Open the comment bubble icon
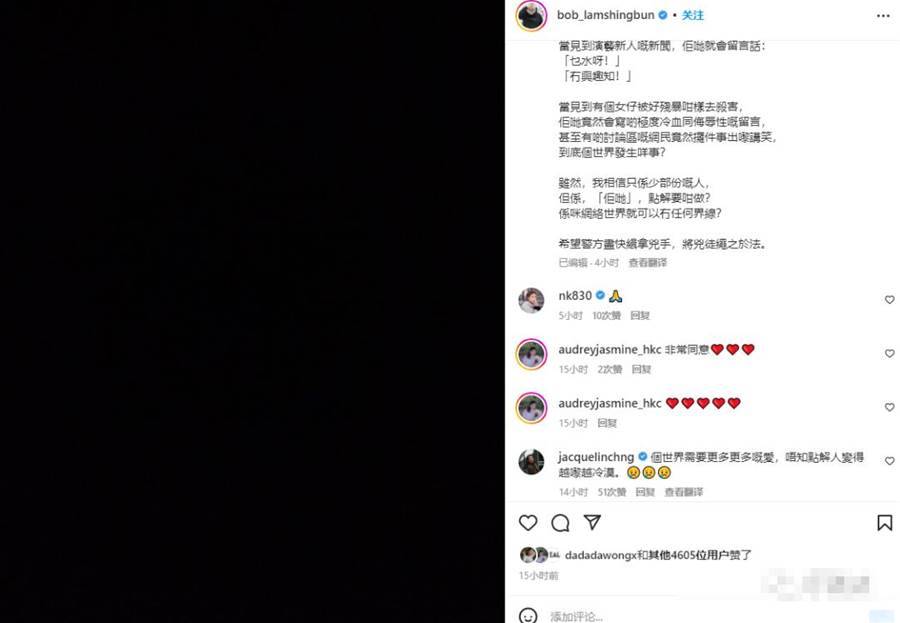 tap(560, 523)
